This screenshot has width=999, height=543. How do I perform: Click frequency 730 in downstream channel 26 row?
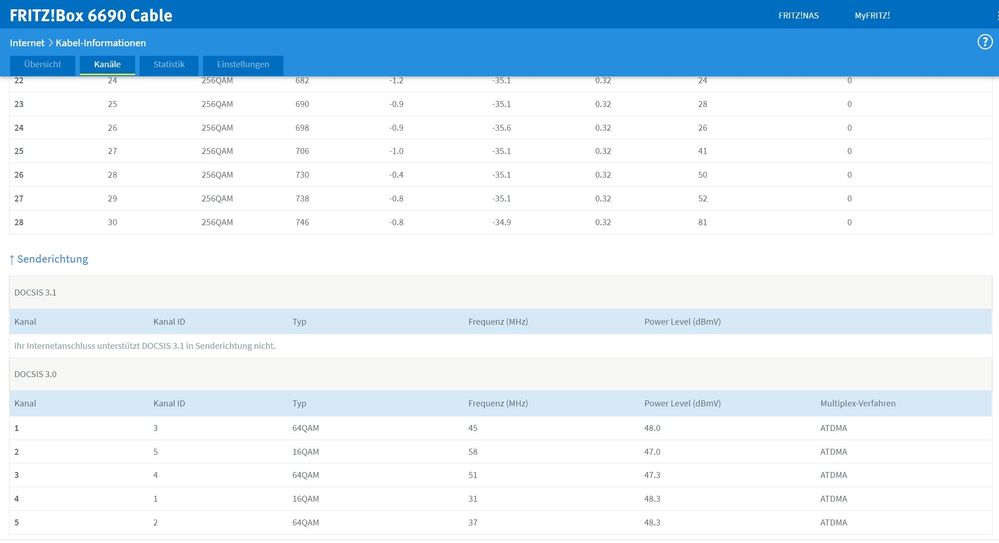coord(302,175)
